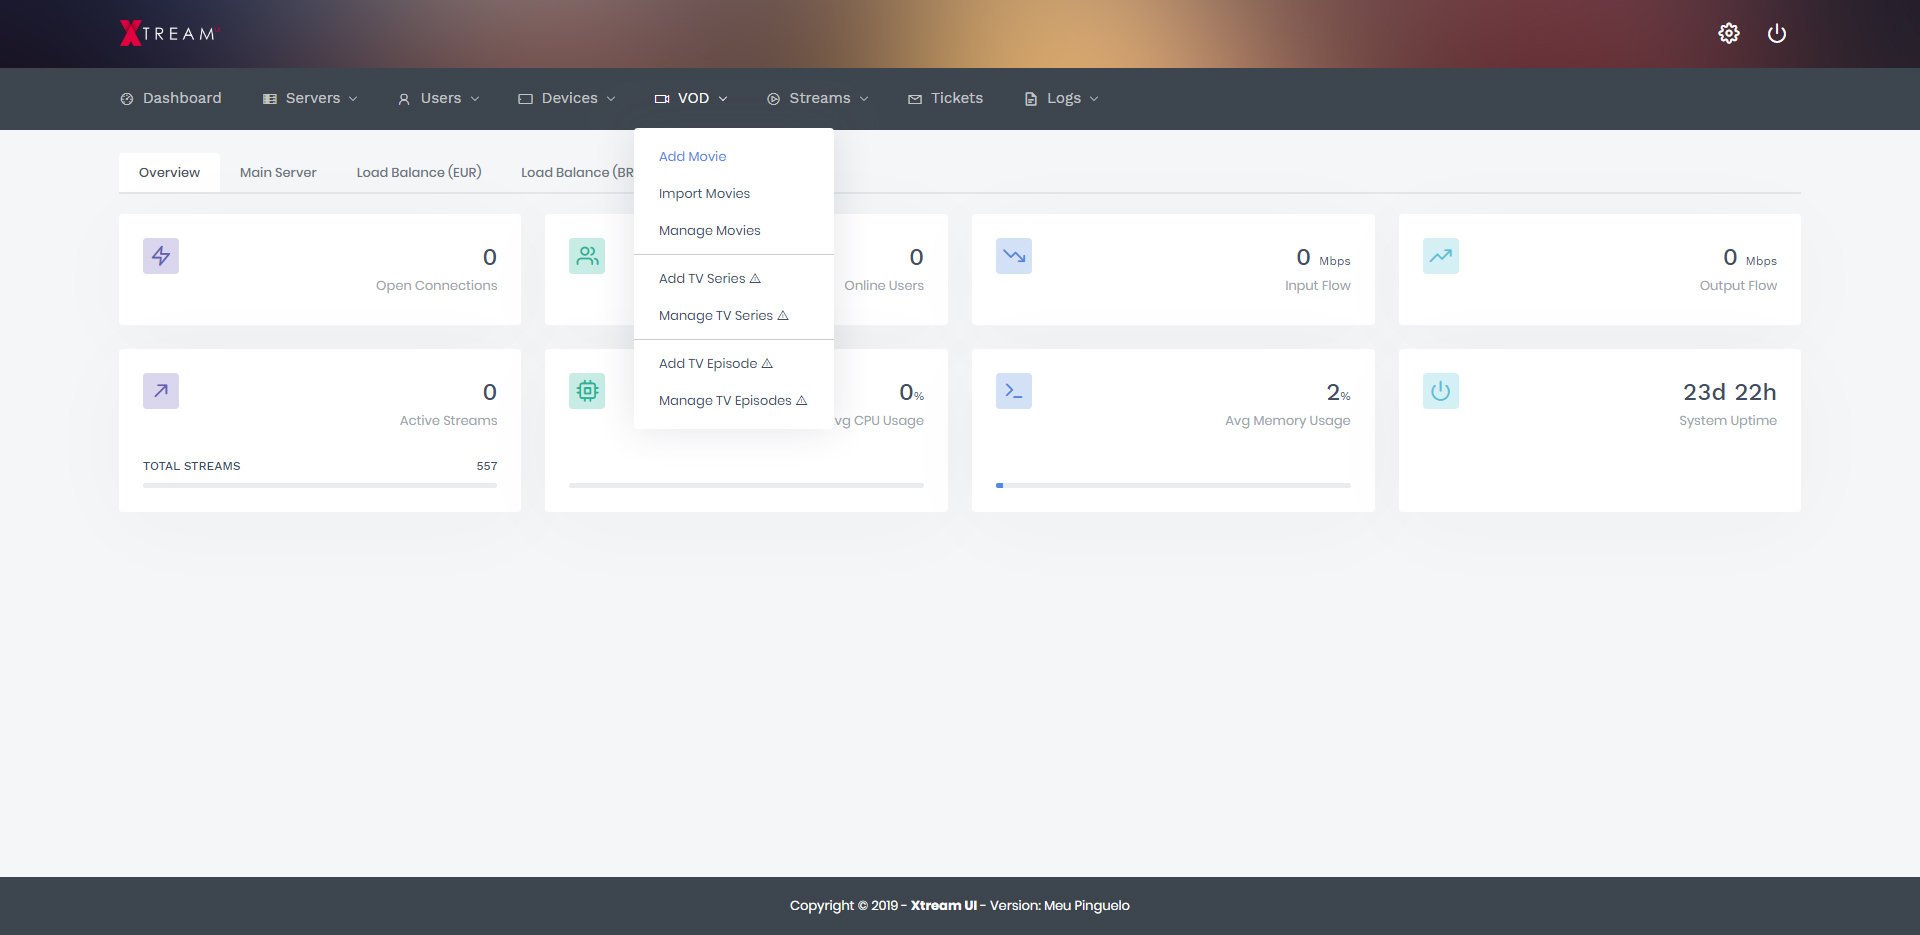Open the Streams navigation menu
Image resolution: width=1920 pixels, height=935 pixels.
coord(818,99)
